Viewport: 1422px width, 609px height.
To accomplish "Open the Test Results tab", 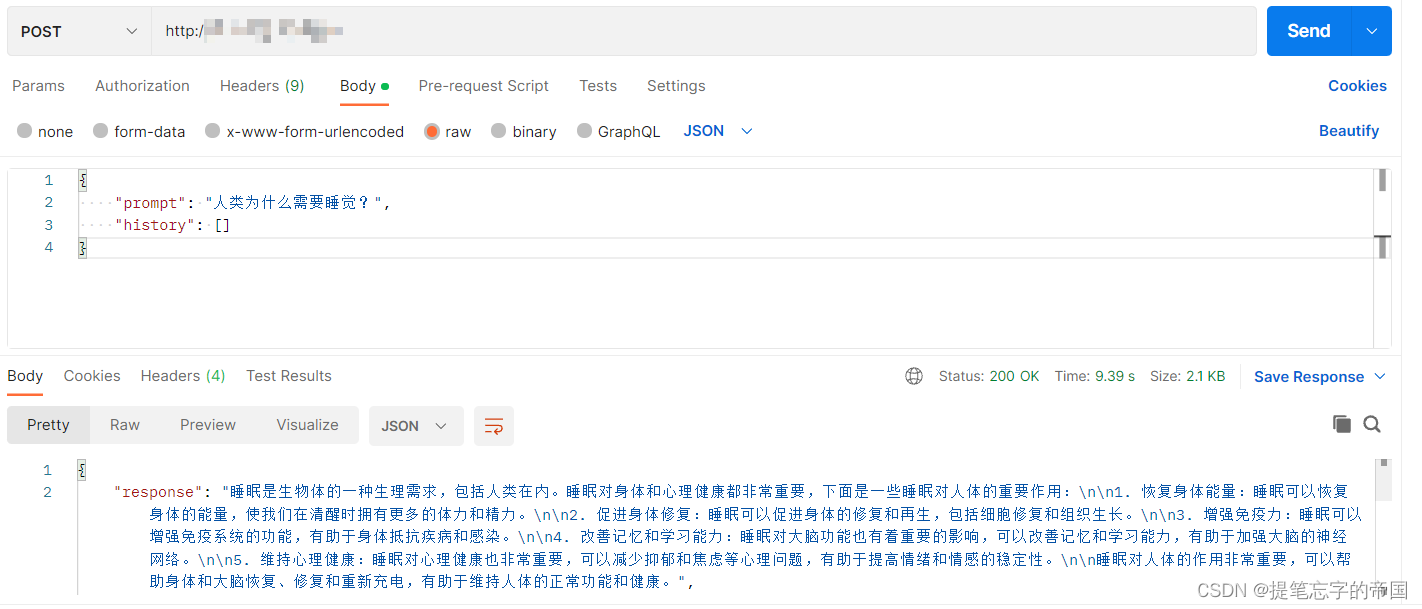I will [x=289, y=376].
